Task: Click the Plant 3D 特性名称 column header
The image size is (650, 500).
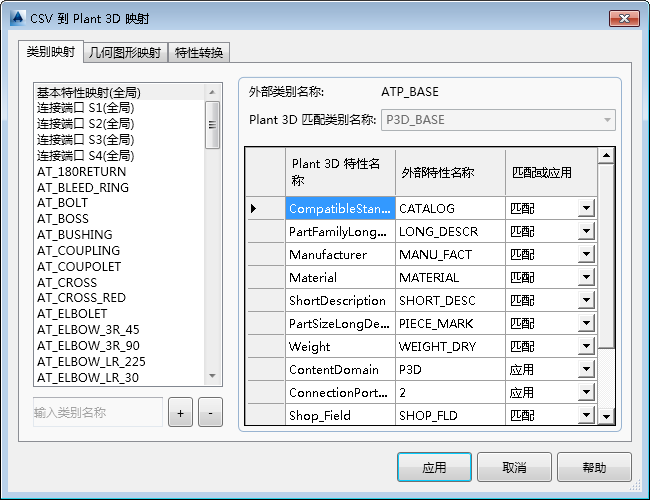Action: click(340, 172)
